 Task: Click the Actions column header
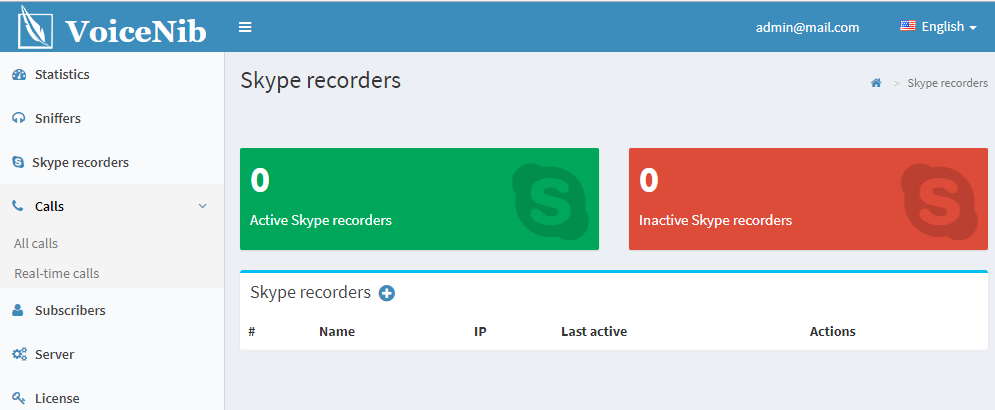pos(833,332)
